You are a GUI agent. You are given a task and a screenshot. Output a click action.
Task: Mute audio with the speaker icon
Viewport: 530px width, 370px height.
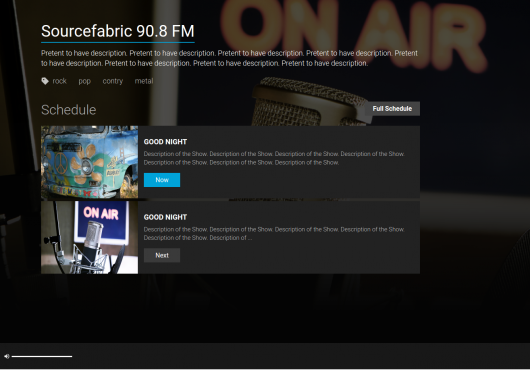point(7,356)
